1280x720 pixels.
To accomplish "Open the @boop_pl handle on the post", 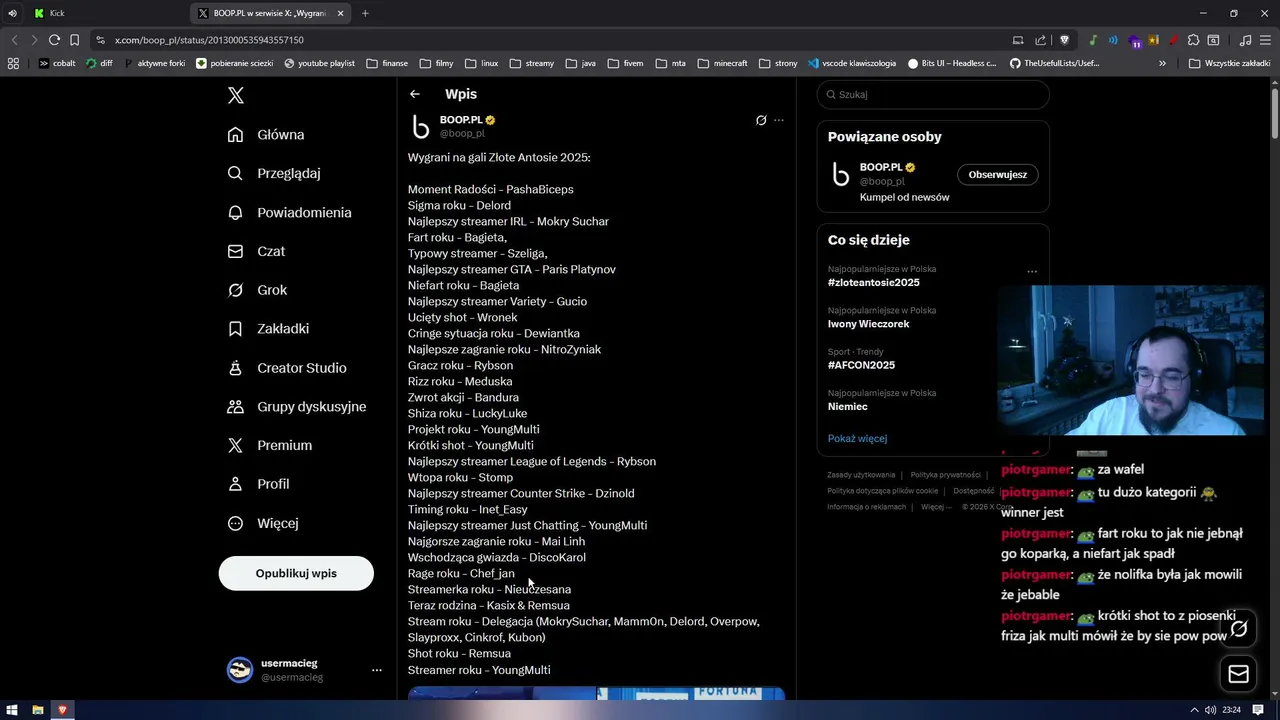I will point(462,133).
